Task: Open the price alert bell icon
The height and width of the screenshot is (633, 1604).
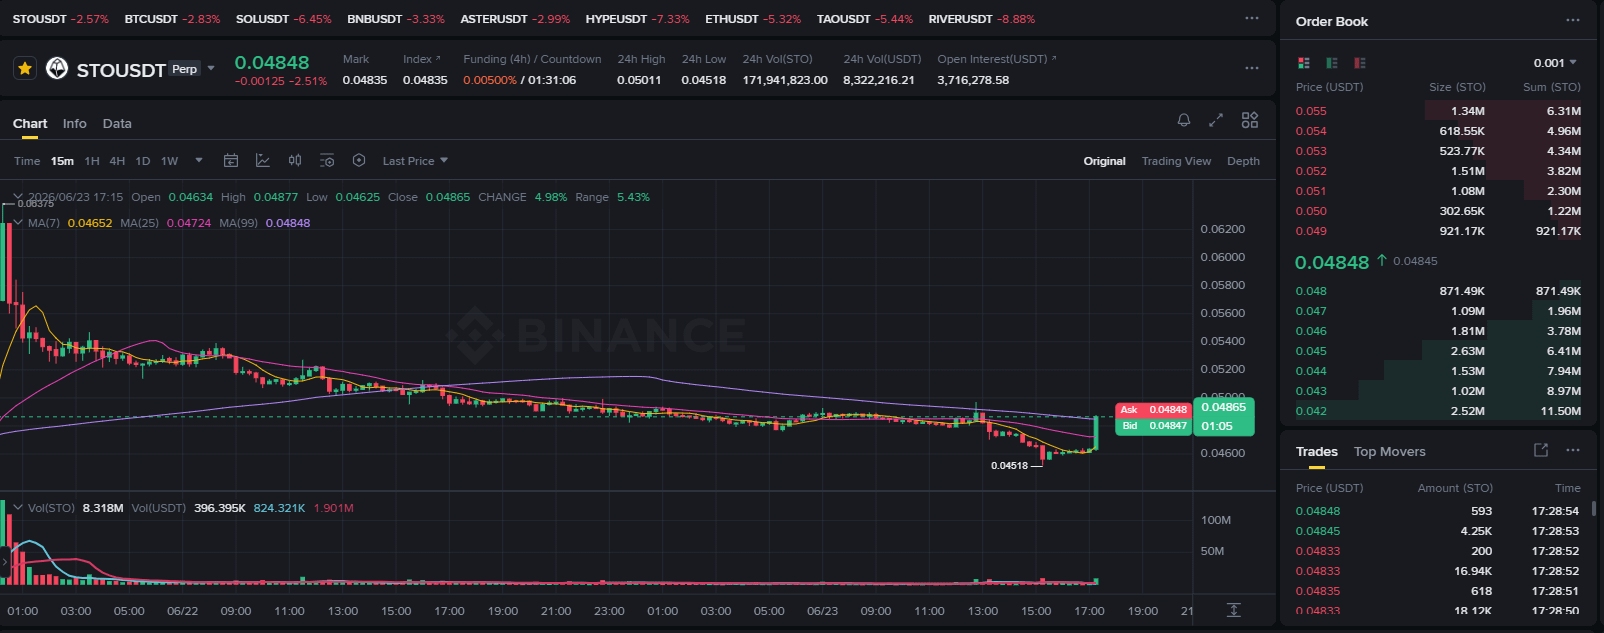Action: pyautogui.click(x=1184, y=120)
